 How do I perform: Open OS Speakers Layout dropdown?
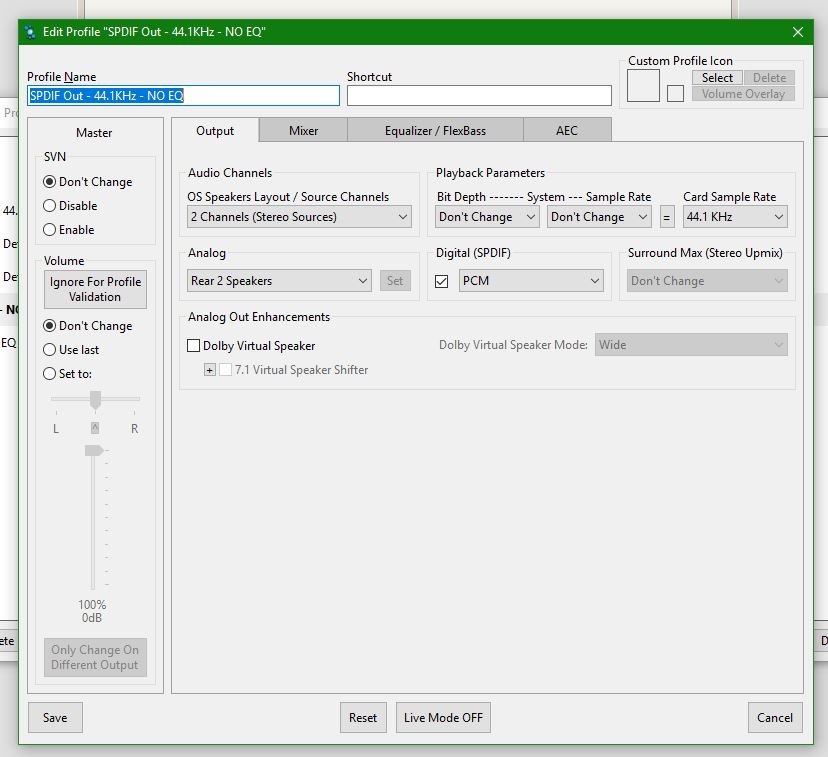[x=299, y=217]
